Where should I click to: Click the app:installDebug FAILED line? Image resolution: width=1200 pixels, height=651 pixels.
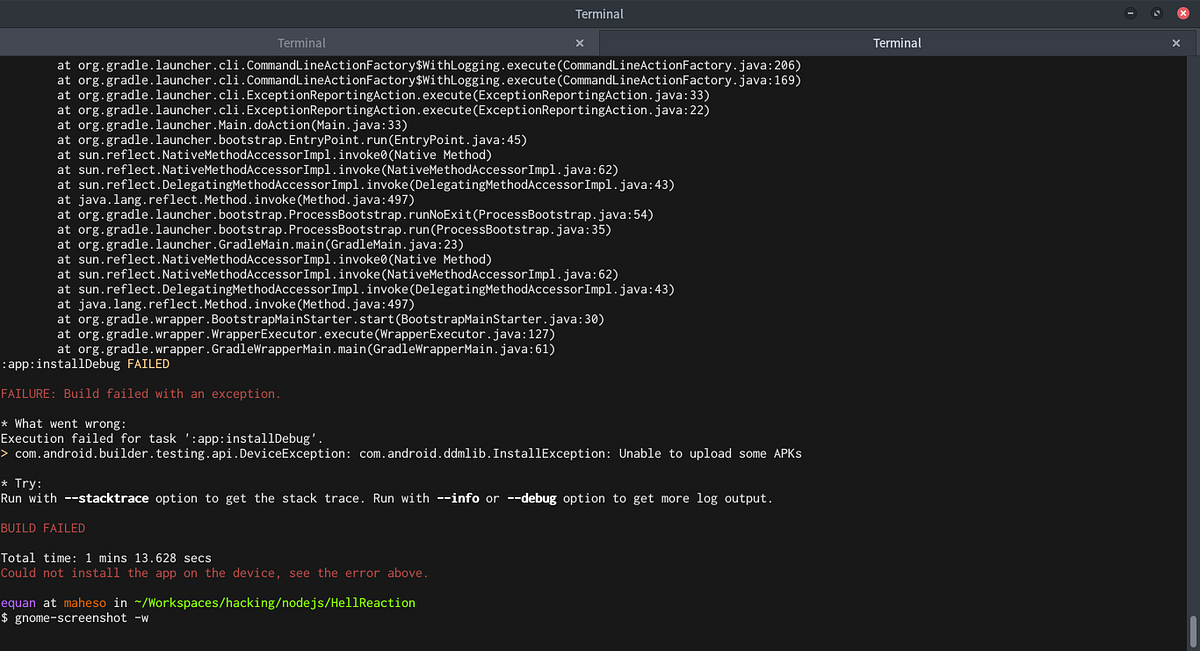coord(85,363)
